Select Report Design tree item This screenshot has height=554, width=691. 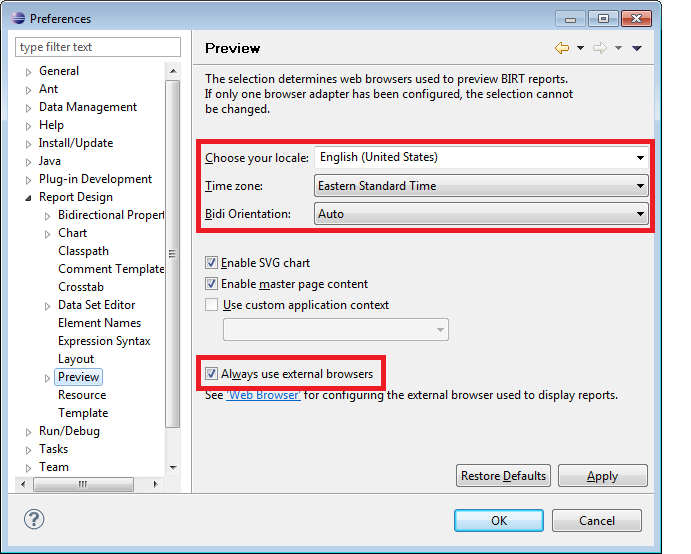pos(76,197)
